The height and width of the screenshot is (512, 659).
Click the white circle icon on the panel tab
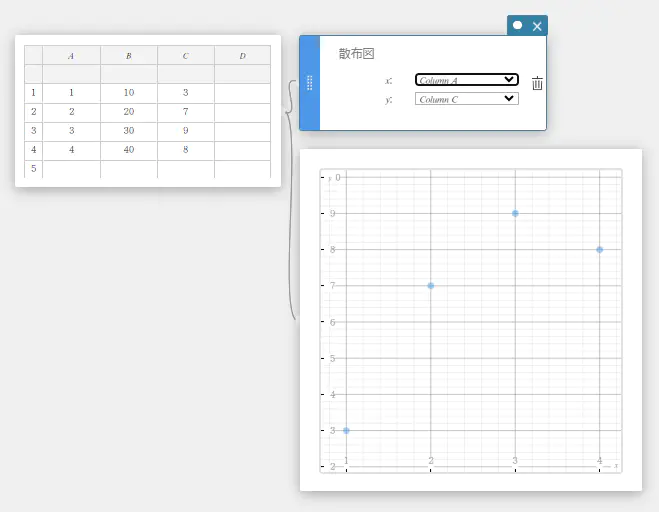point(517,26)
